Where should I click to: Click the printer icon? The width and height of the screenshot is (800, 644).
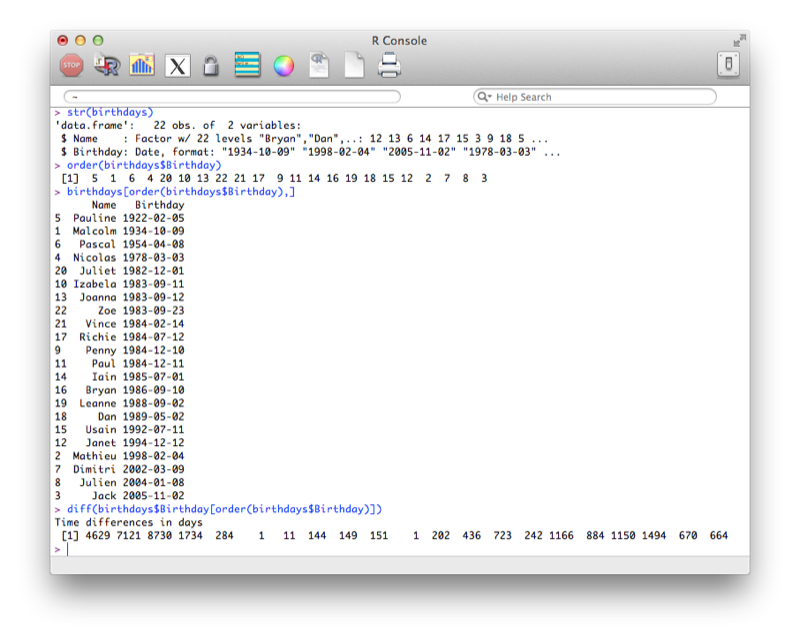tap(389, 65)
